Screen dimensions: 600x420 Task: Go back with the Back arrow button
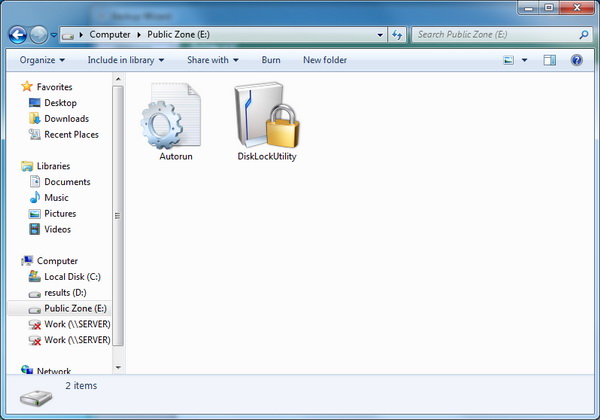18,35
